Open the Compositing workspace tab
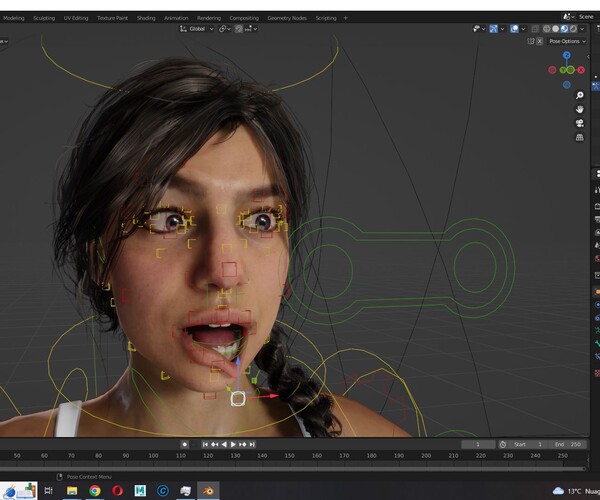The height and width of the screenshot is (500, 600). click(244, 18)
